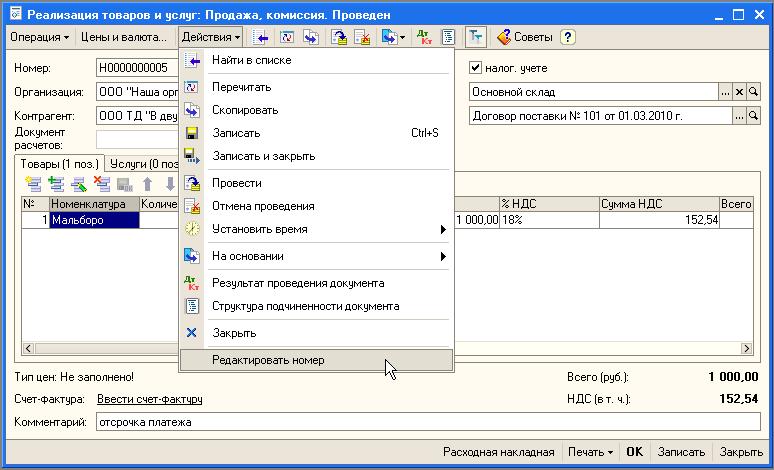The image size is (774, 470).
Task: Choose 'Скопировать' menu entry
Action: (x=316, y=110)
